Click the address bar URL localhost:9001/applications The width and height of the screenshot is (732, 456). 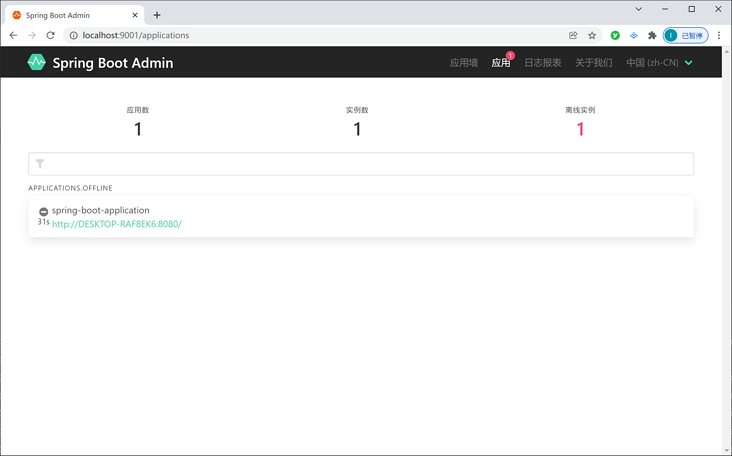pos(136,35)
